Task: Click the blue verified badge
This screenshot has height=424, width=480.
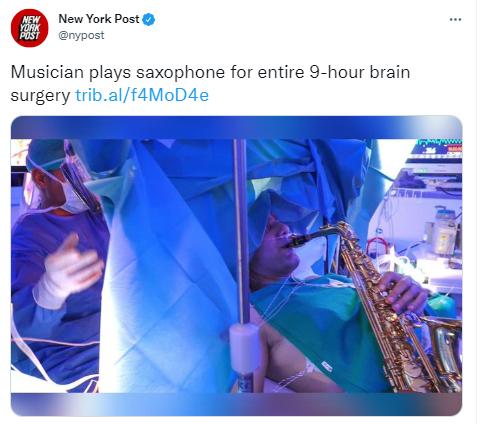Action: click(149, 20)
